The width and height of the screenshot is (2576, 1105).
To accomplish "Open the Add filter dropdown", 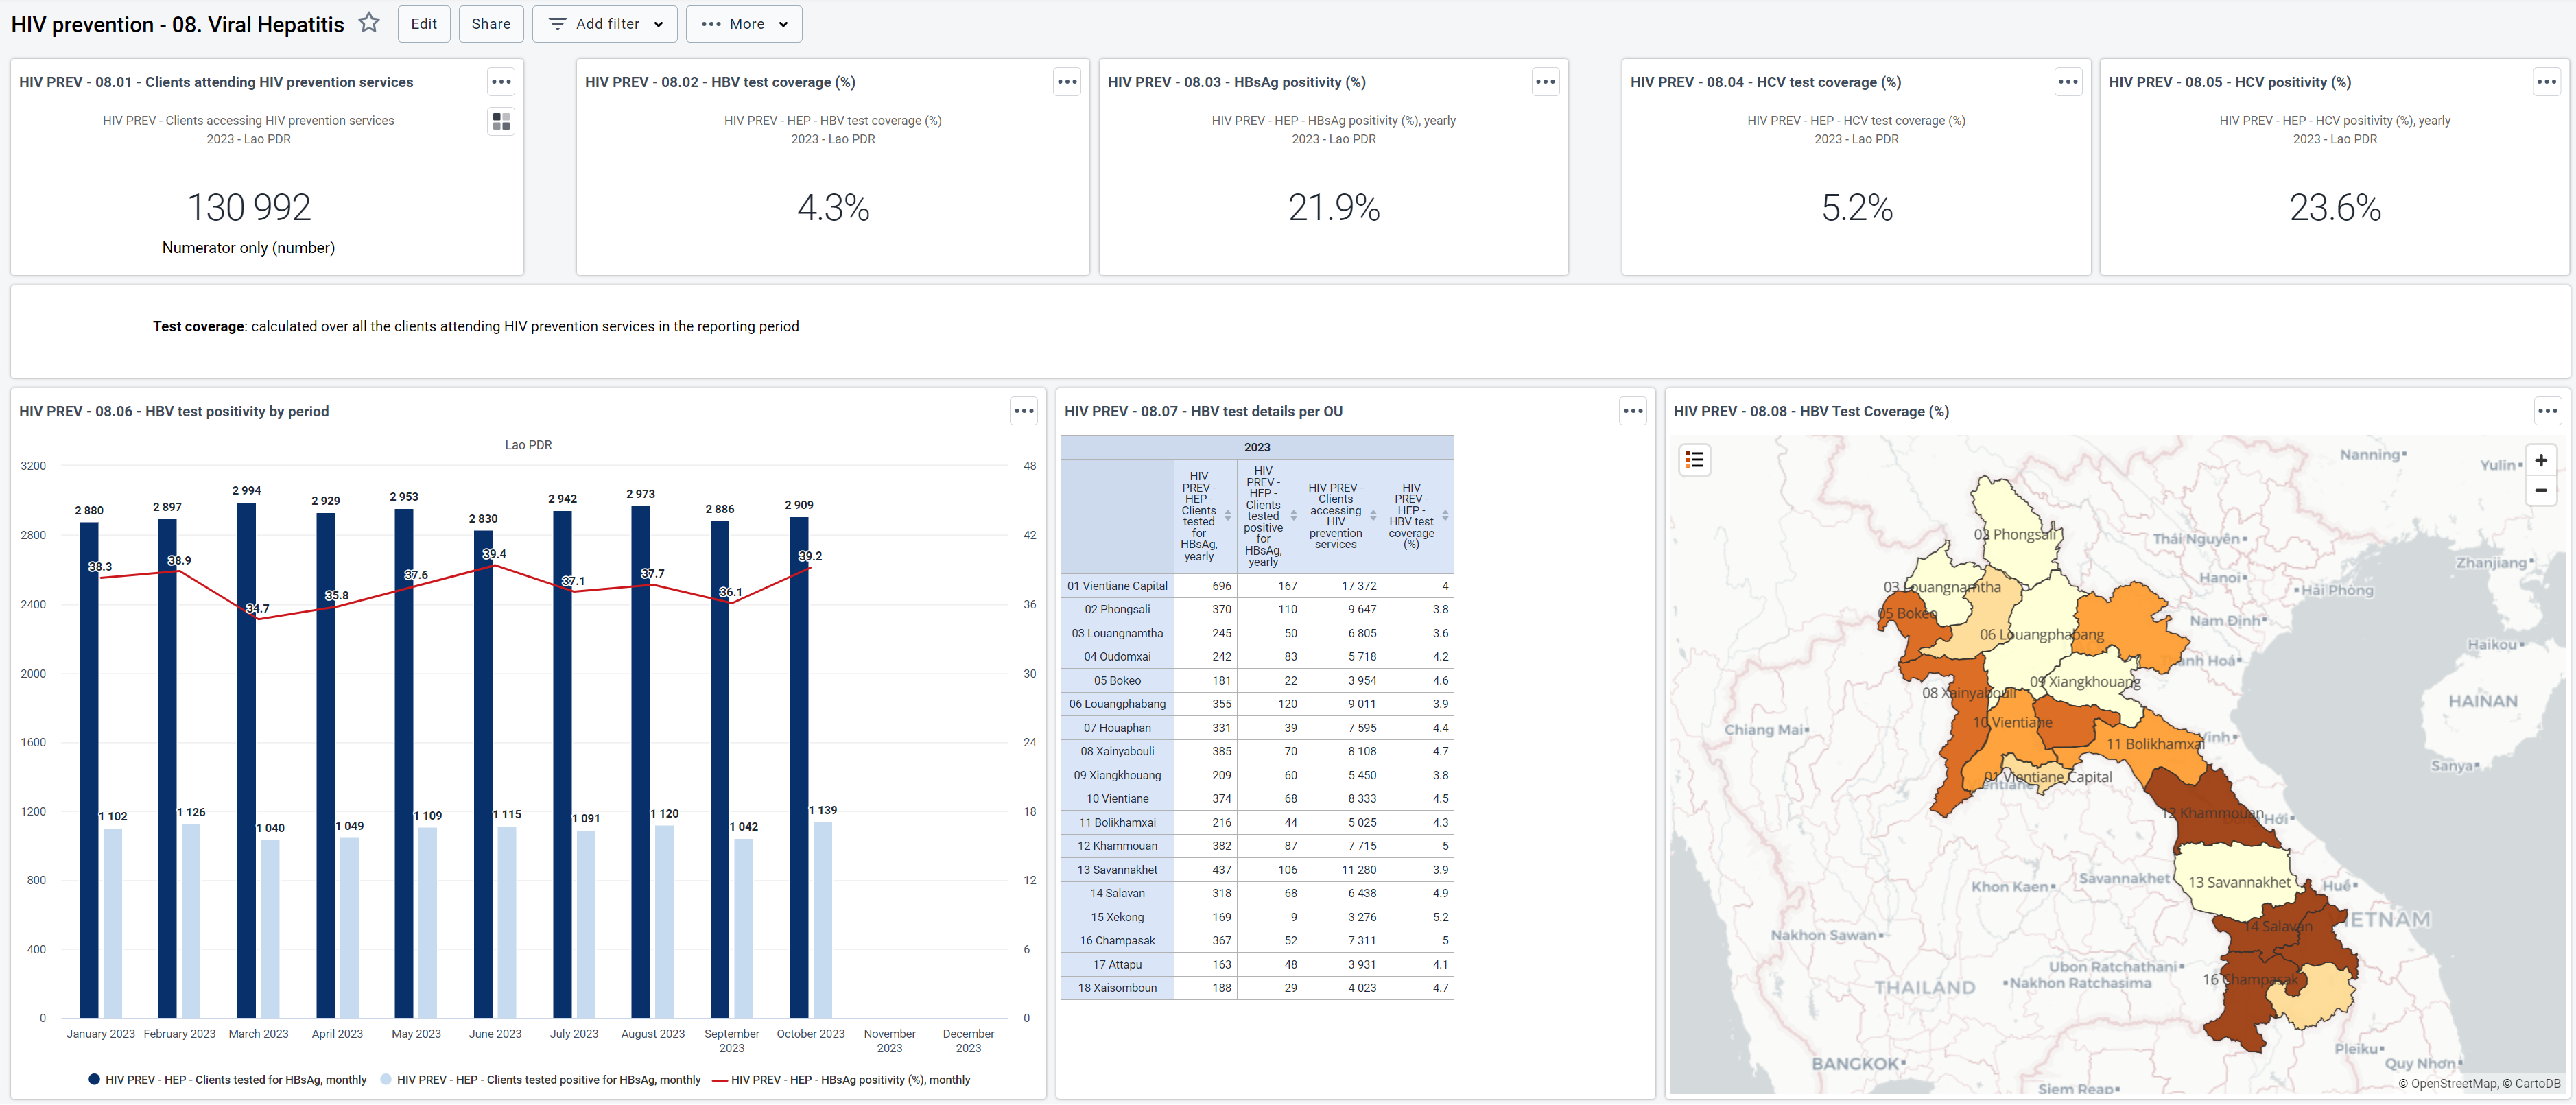I will [605, 24].
